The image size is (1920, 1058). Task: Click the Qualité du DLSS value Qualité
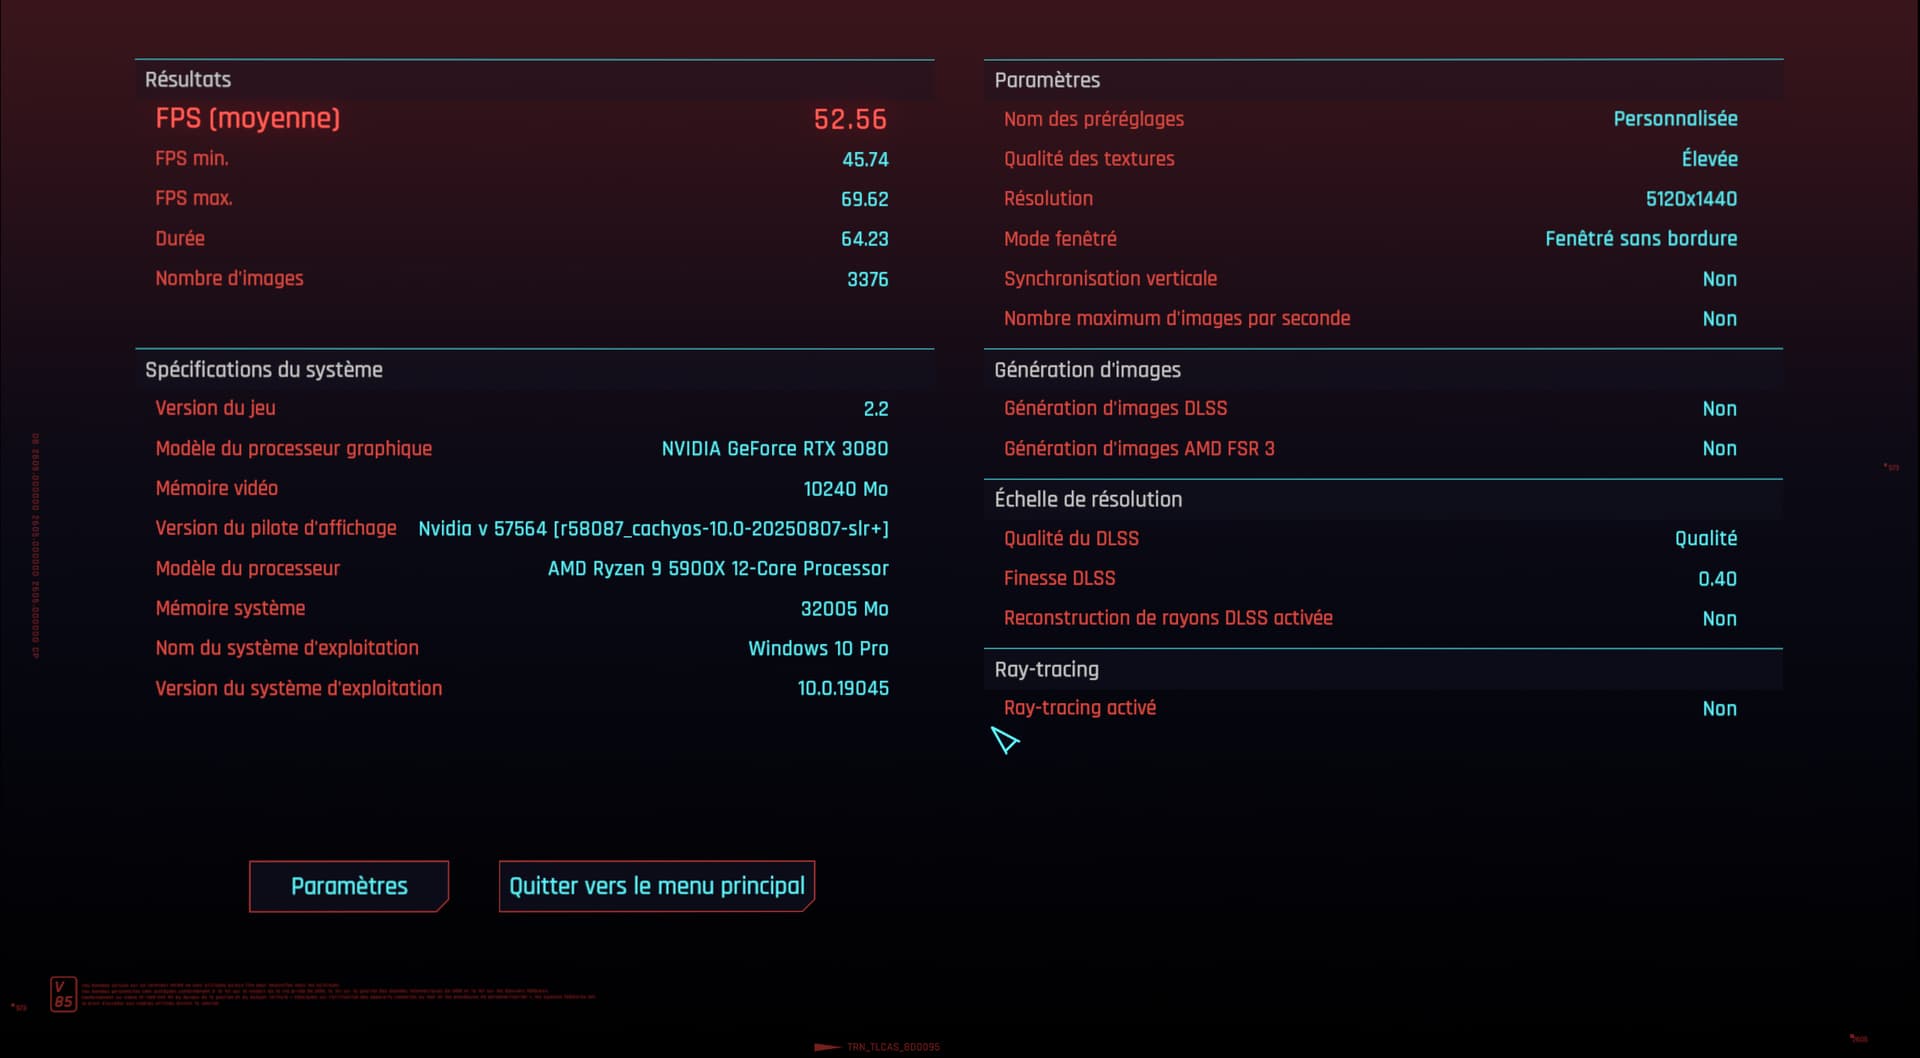1705,539
